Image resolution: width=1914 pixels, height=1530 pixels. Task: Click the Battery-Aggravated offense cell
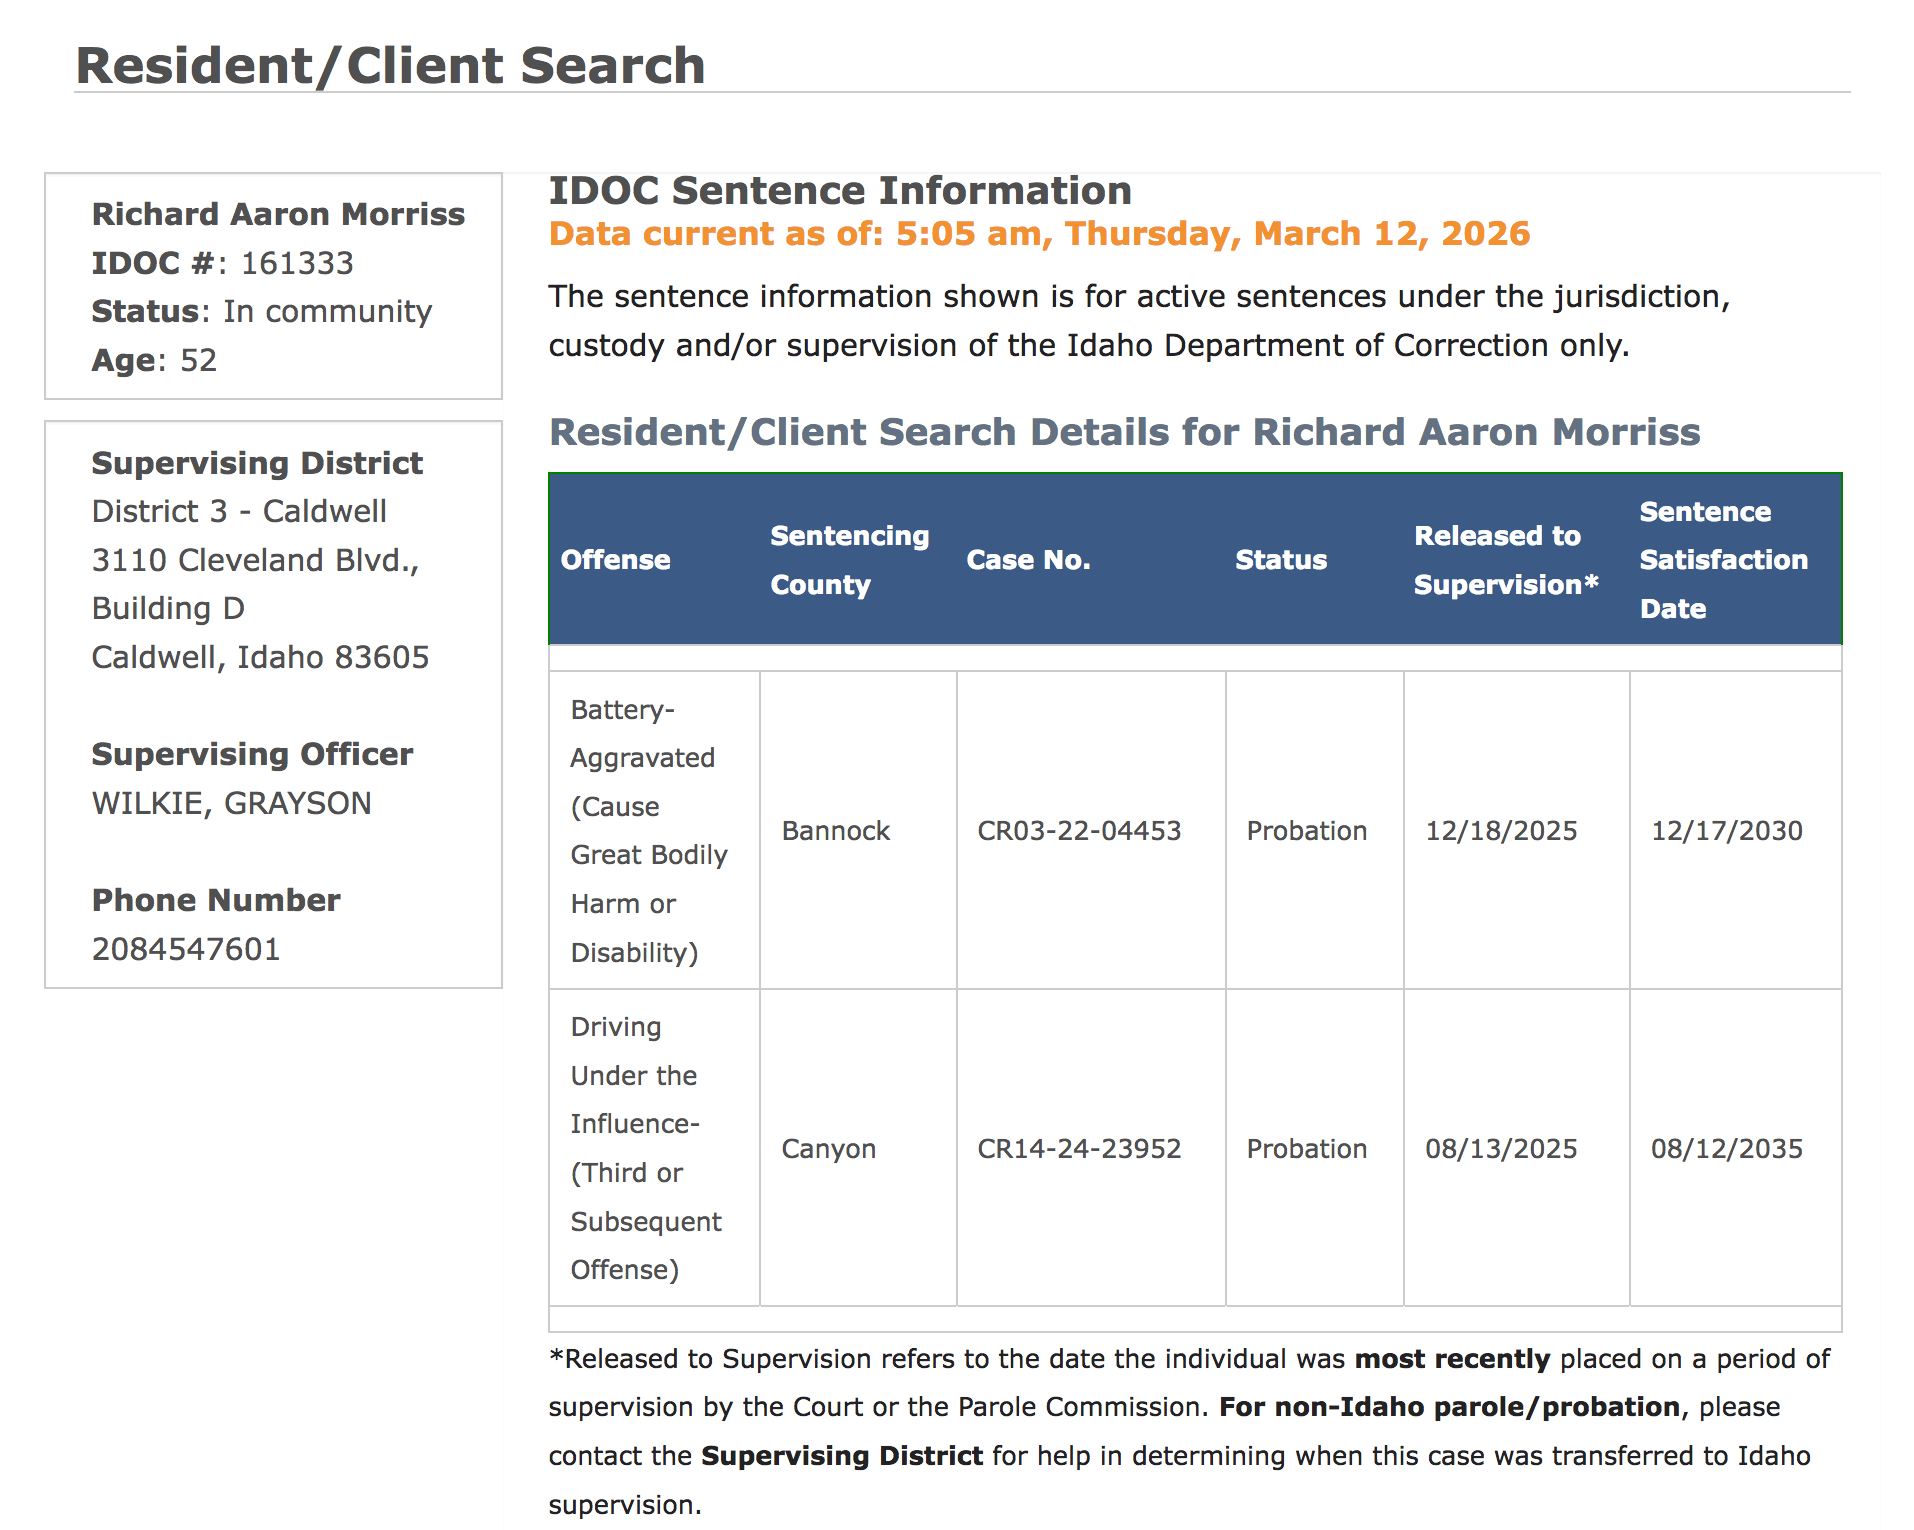[x=648, y=831]
